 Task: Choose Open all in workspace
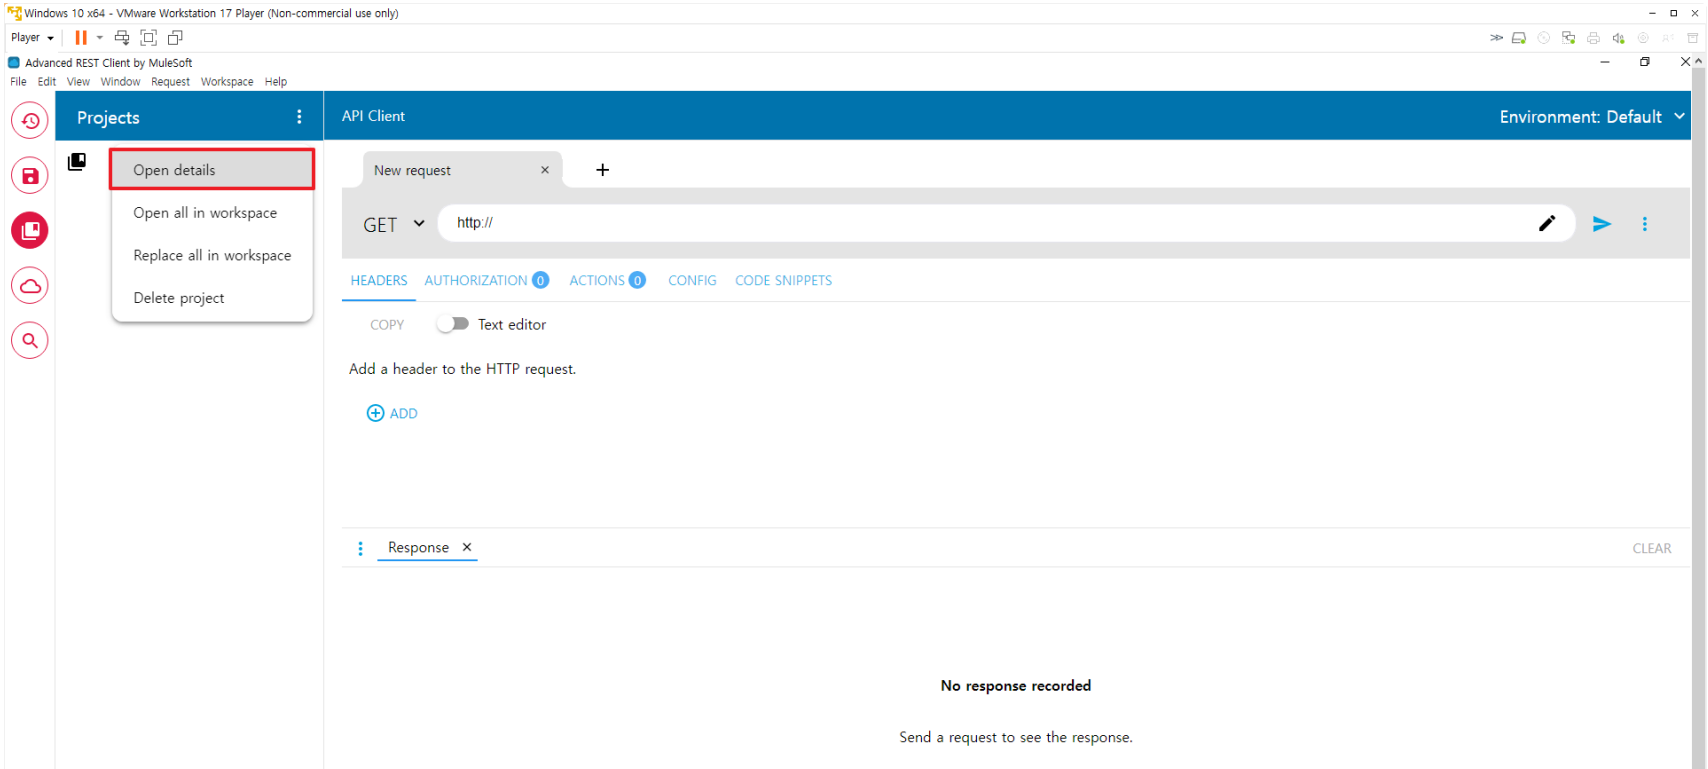click(212, 213)
